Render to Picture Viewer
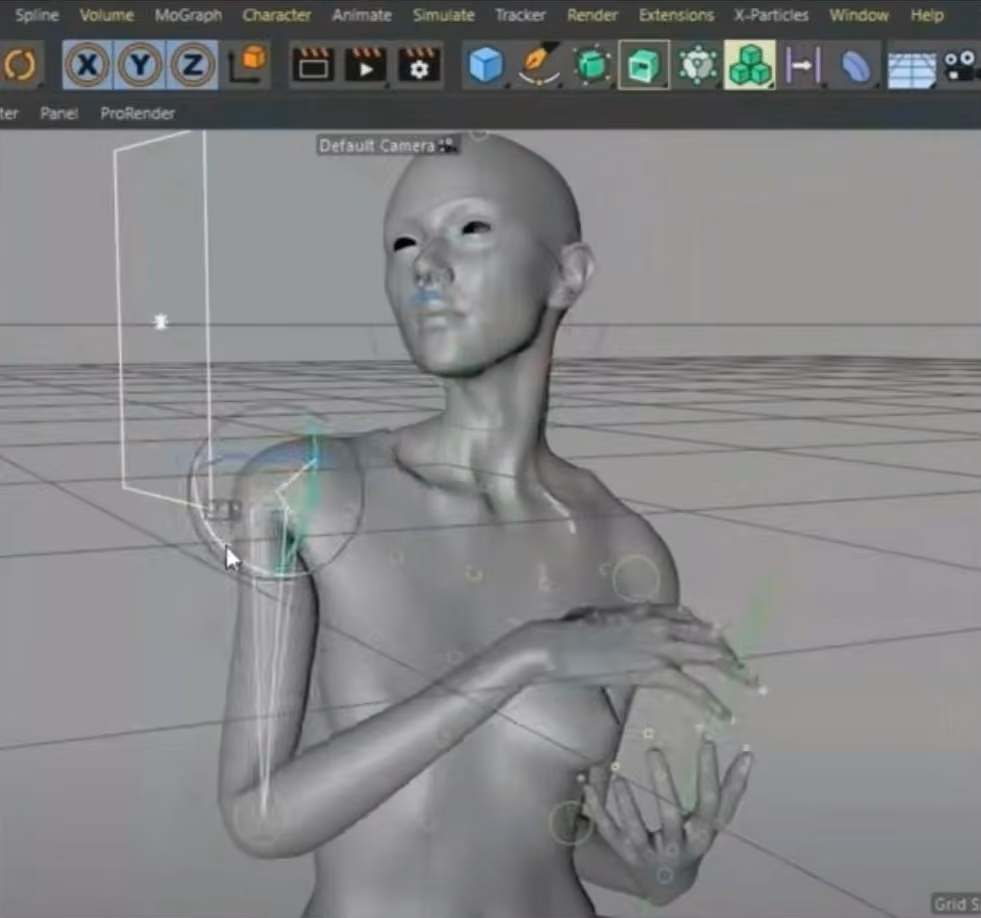 (x=365, y=64)
